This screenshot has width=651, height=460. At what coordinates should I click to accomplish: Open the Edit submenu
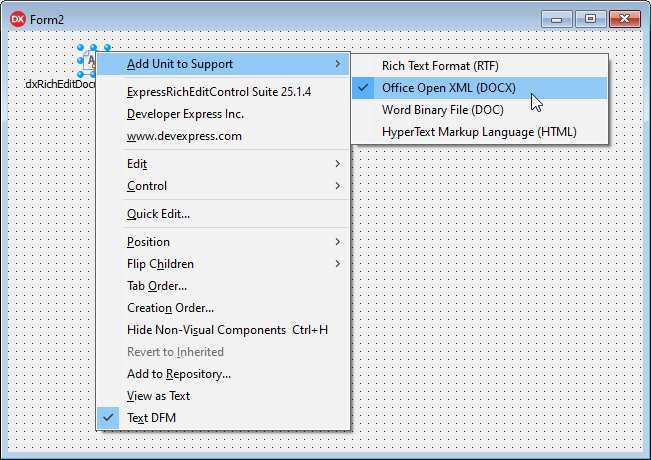pos(223,164)
